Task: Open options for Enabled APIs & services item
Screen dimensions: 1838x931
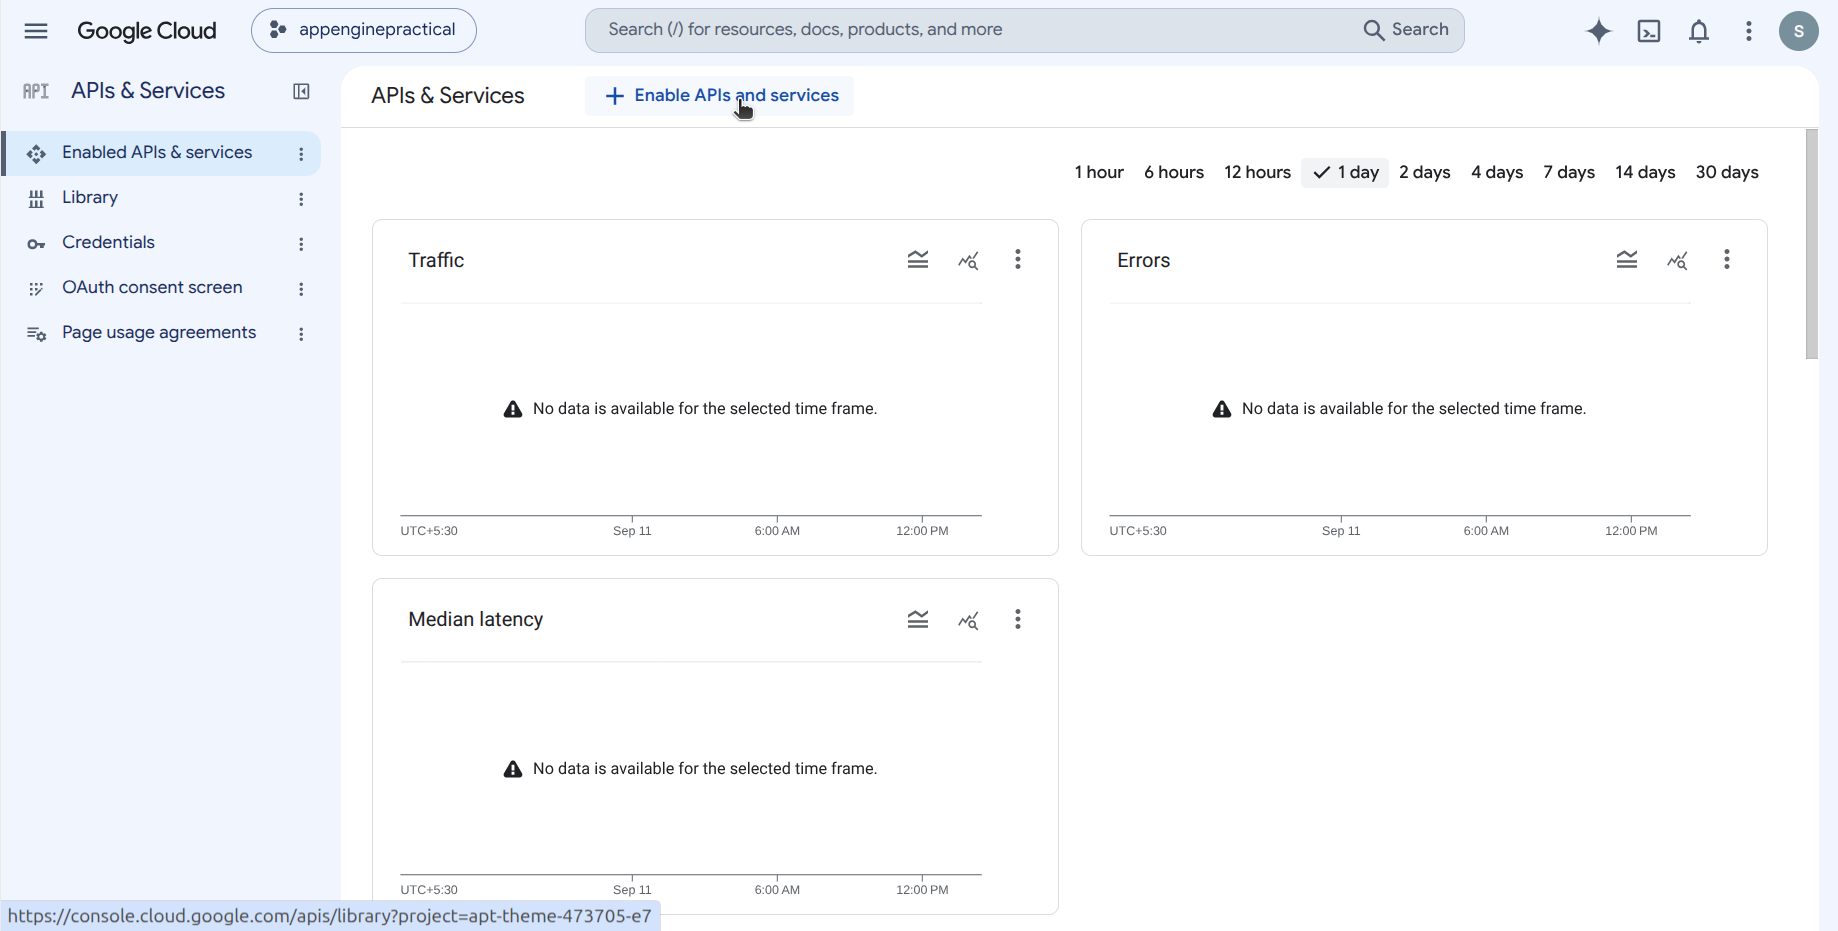Action: 301,154
